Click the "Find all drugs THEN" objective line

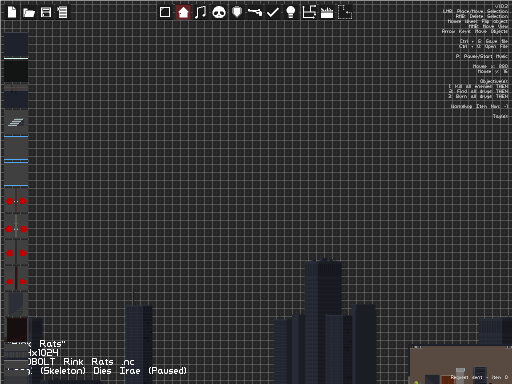478,91
